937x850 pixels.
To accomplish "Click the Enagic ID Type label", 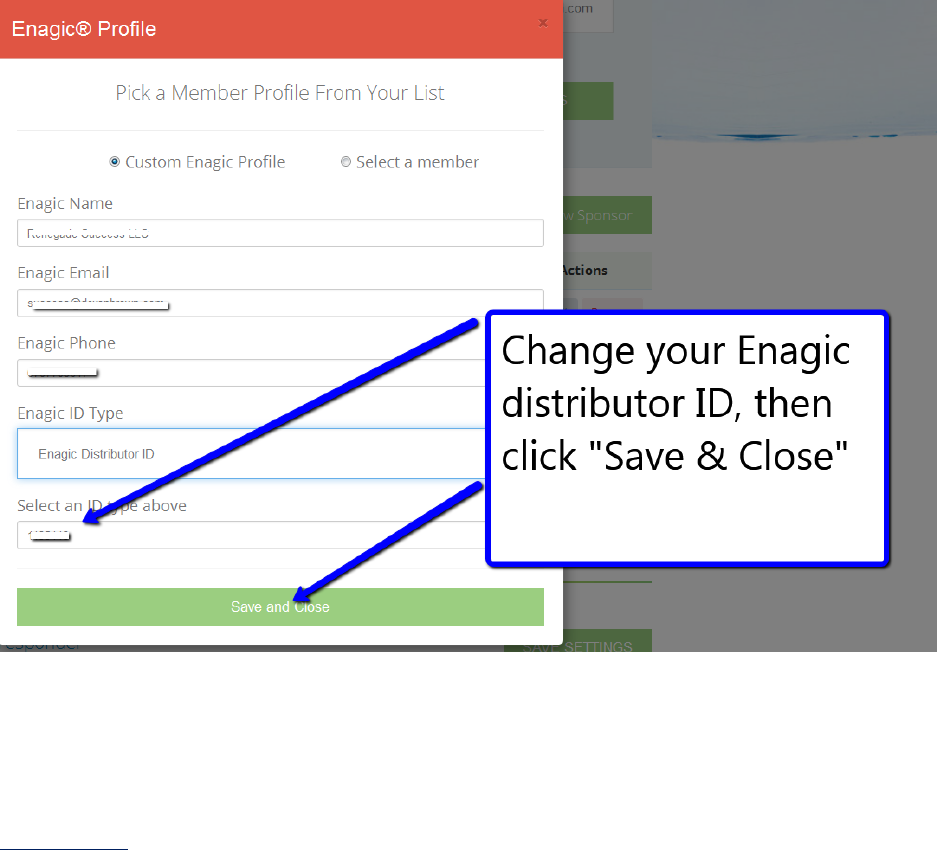I will pos(71,413).
